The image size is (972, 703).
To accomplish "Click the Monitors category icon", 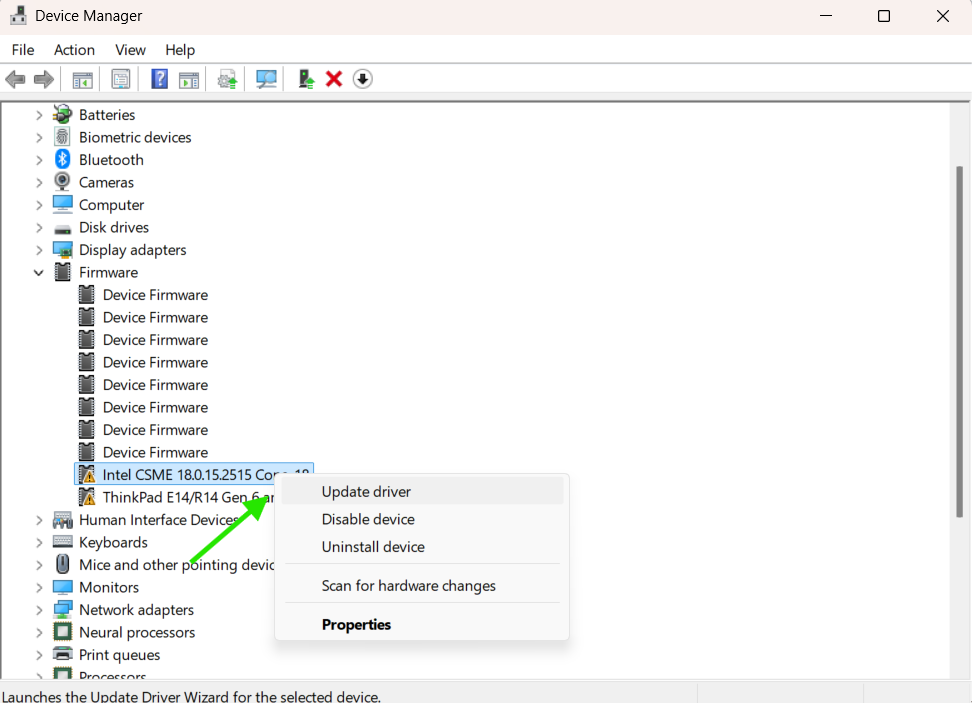I will click(63, 586).
